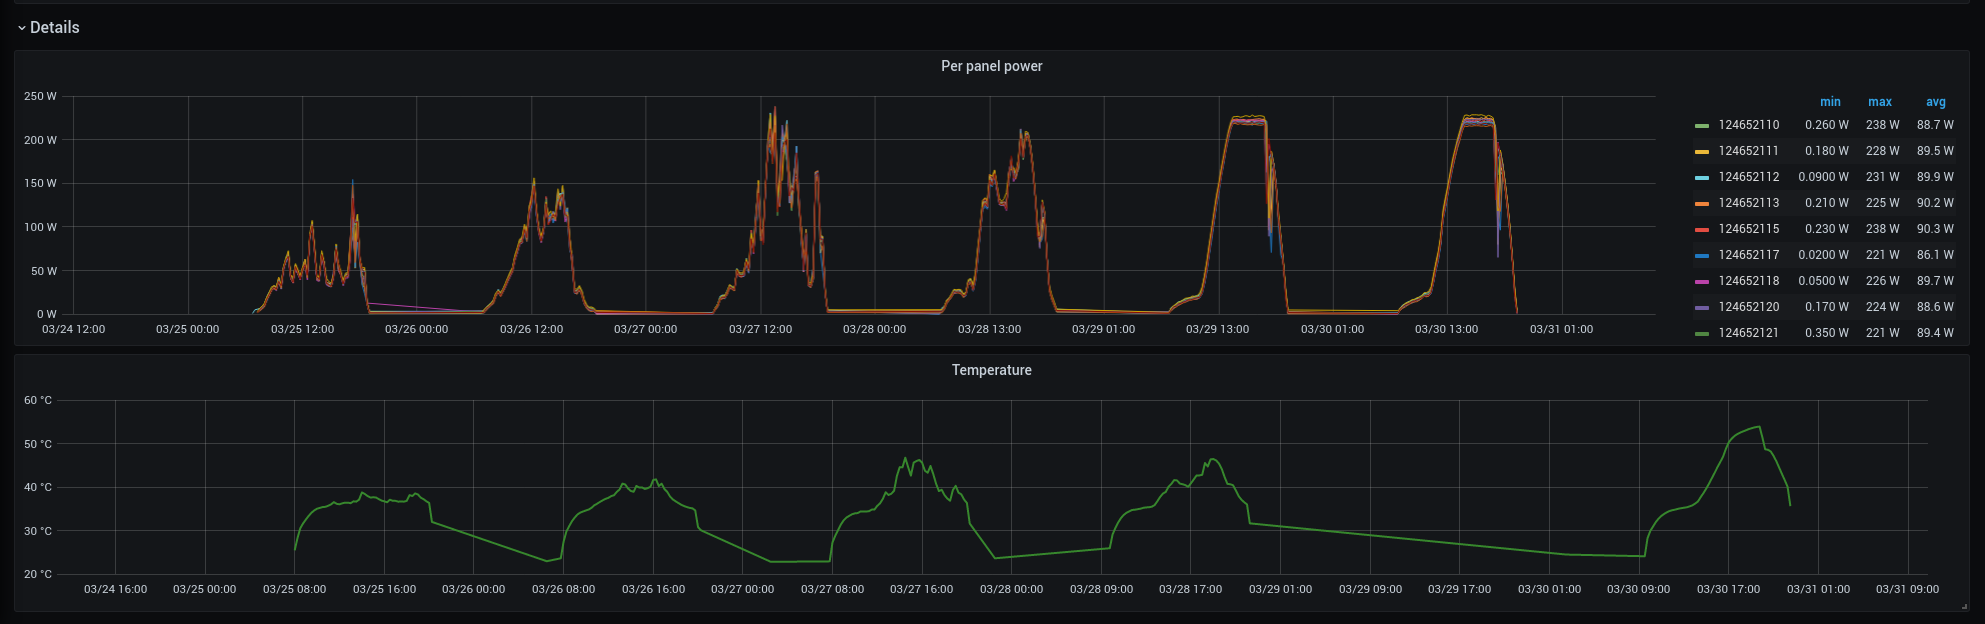Viewport: 1985px width, 624px height.
Task: Toggle series 124652110 in legend
Action: (x=1749, y=125)
